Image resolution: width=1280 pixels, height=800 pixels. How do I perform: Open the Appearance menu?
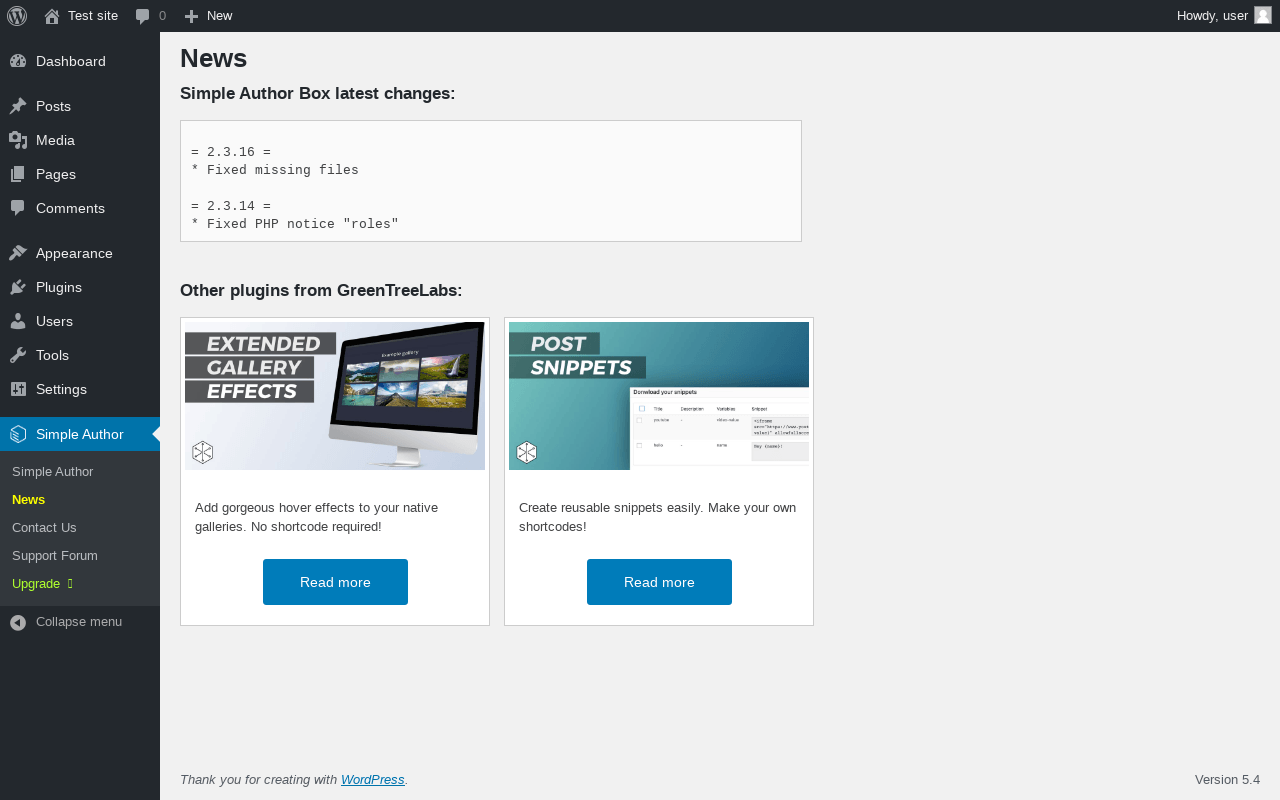[x=80, y=253]
